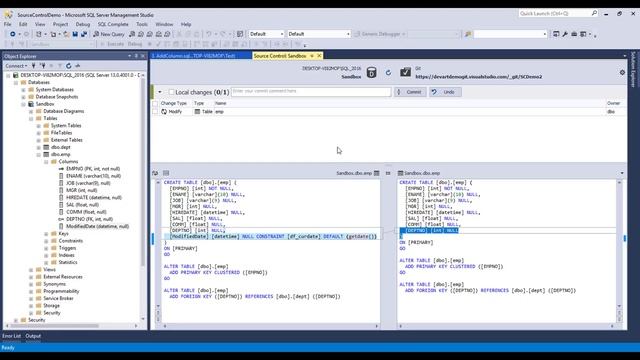Click the repository checkmark icon near Git
Screen dimensions: 640x360
point(405,72)
